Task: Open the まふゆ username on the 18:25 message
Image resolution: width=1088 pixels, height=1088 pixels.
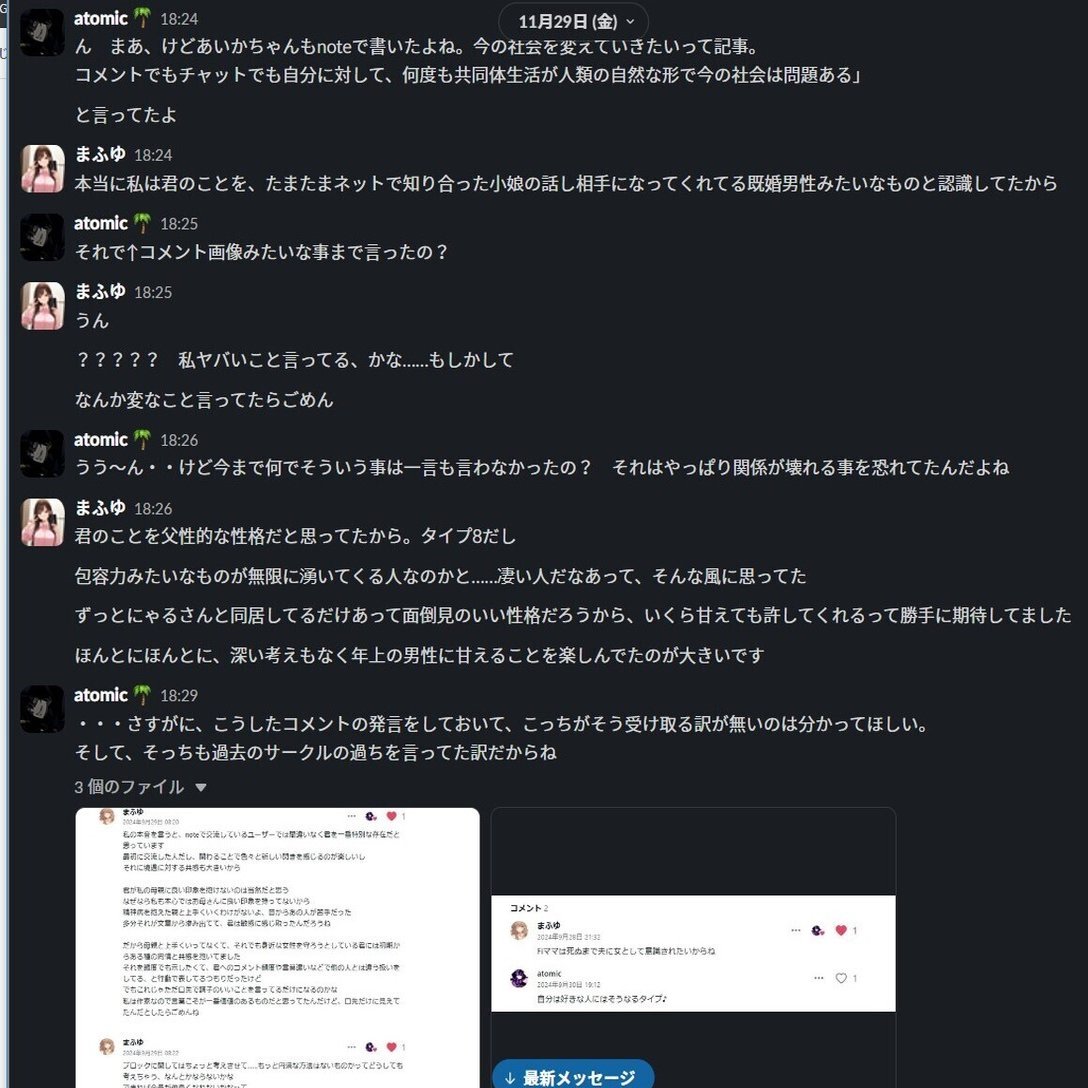Action: [100, 291]
